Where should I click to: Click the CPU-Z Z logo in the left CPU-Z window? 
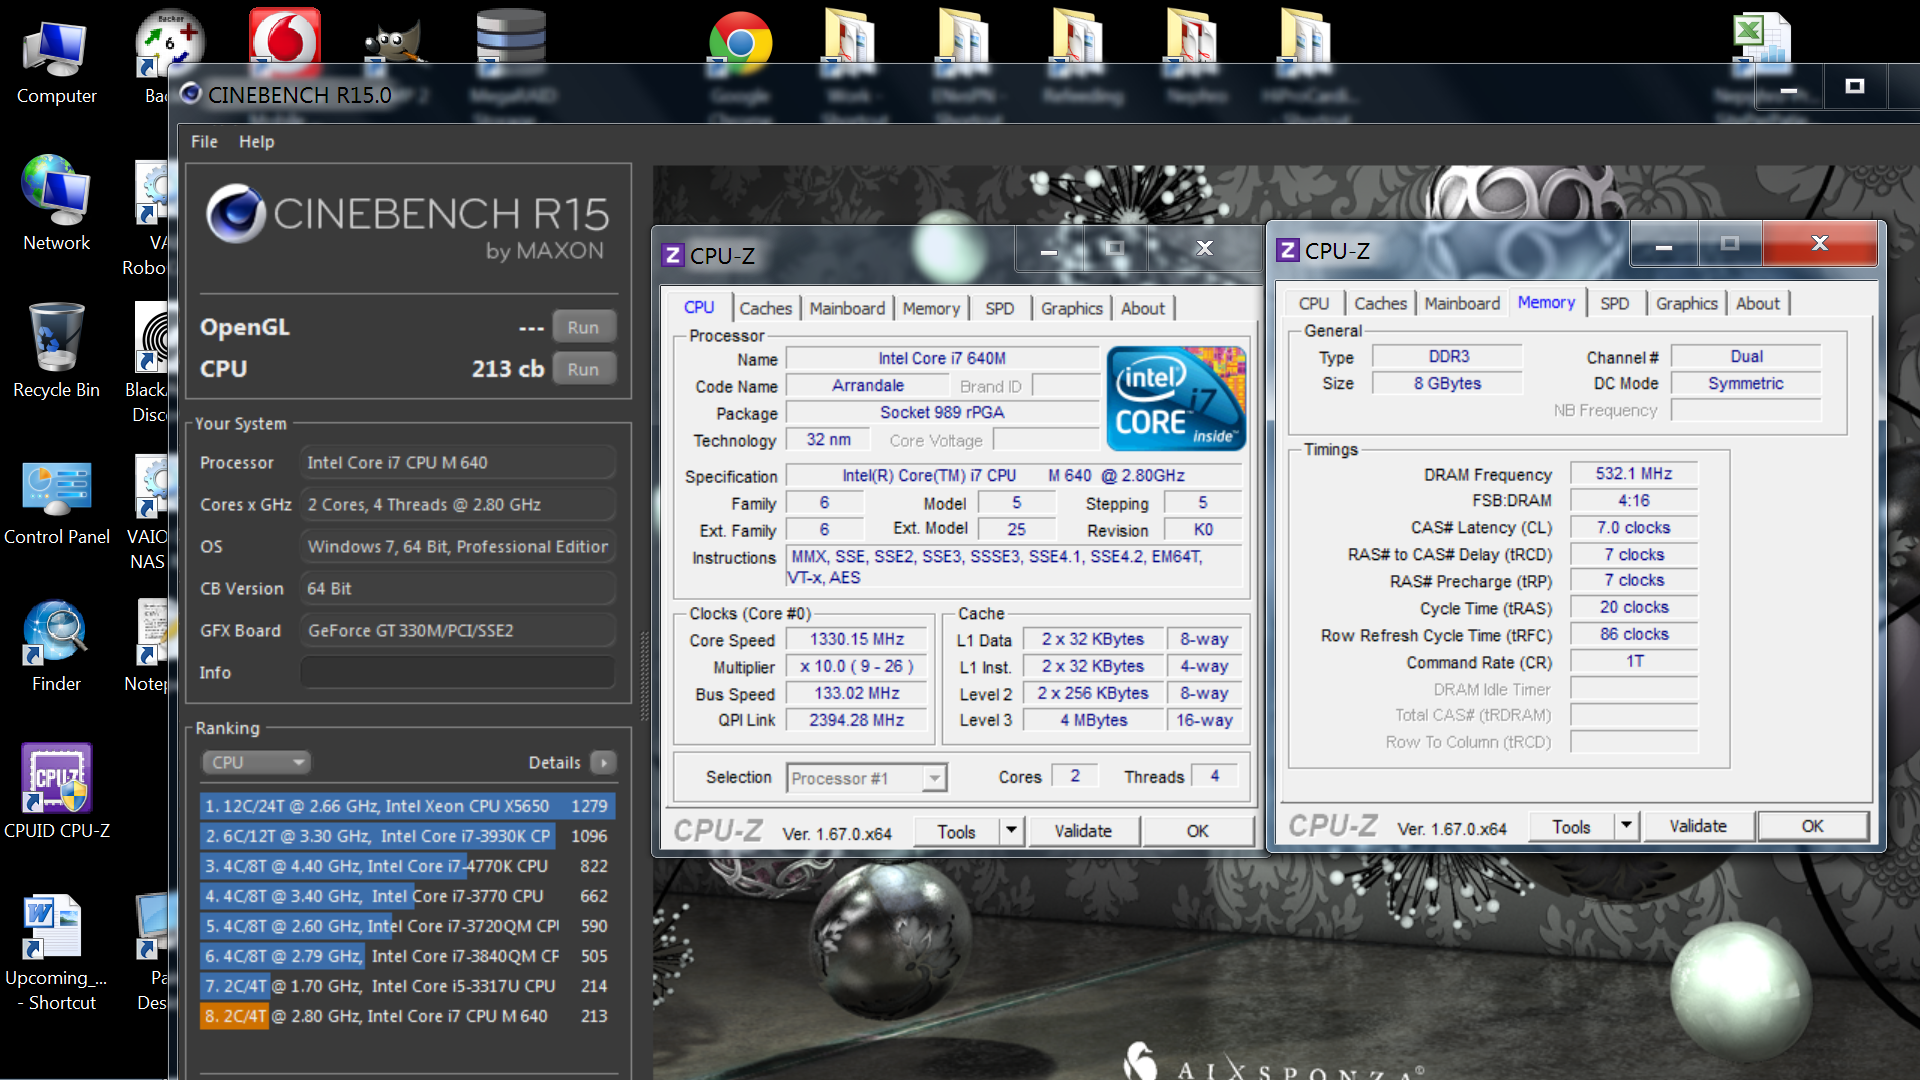point(673,256)
